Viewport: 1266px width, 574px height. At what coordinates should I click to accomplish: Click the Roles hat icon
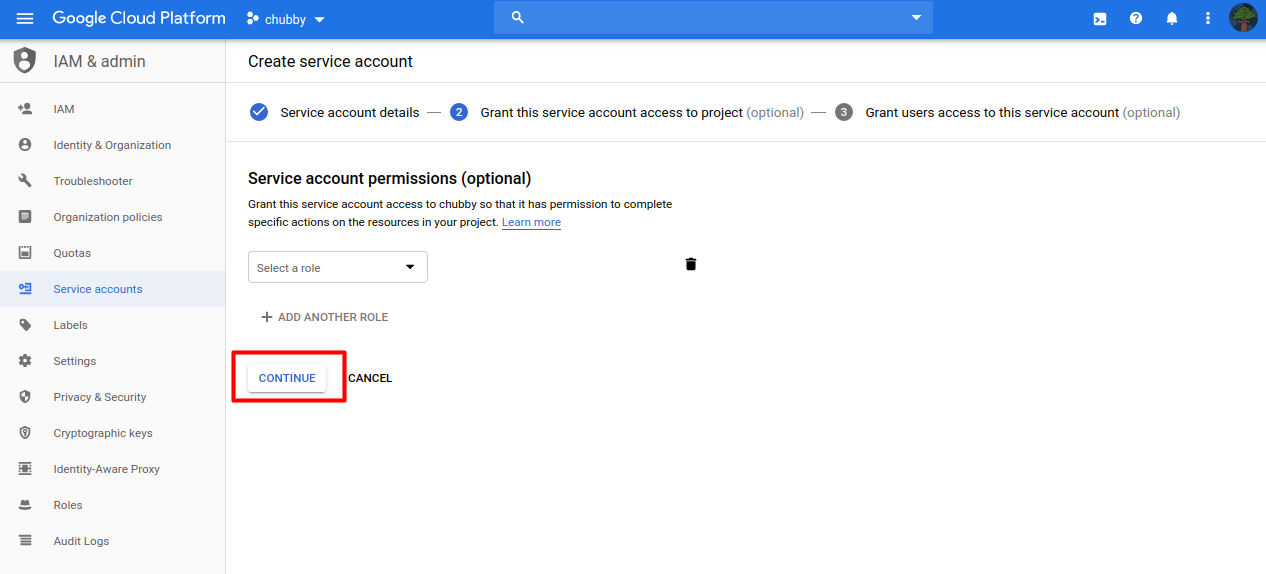tap(25, 505)
